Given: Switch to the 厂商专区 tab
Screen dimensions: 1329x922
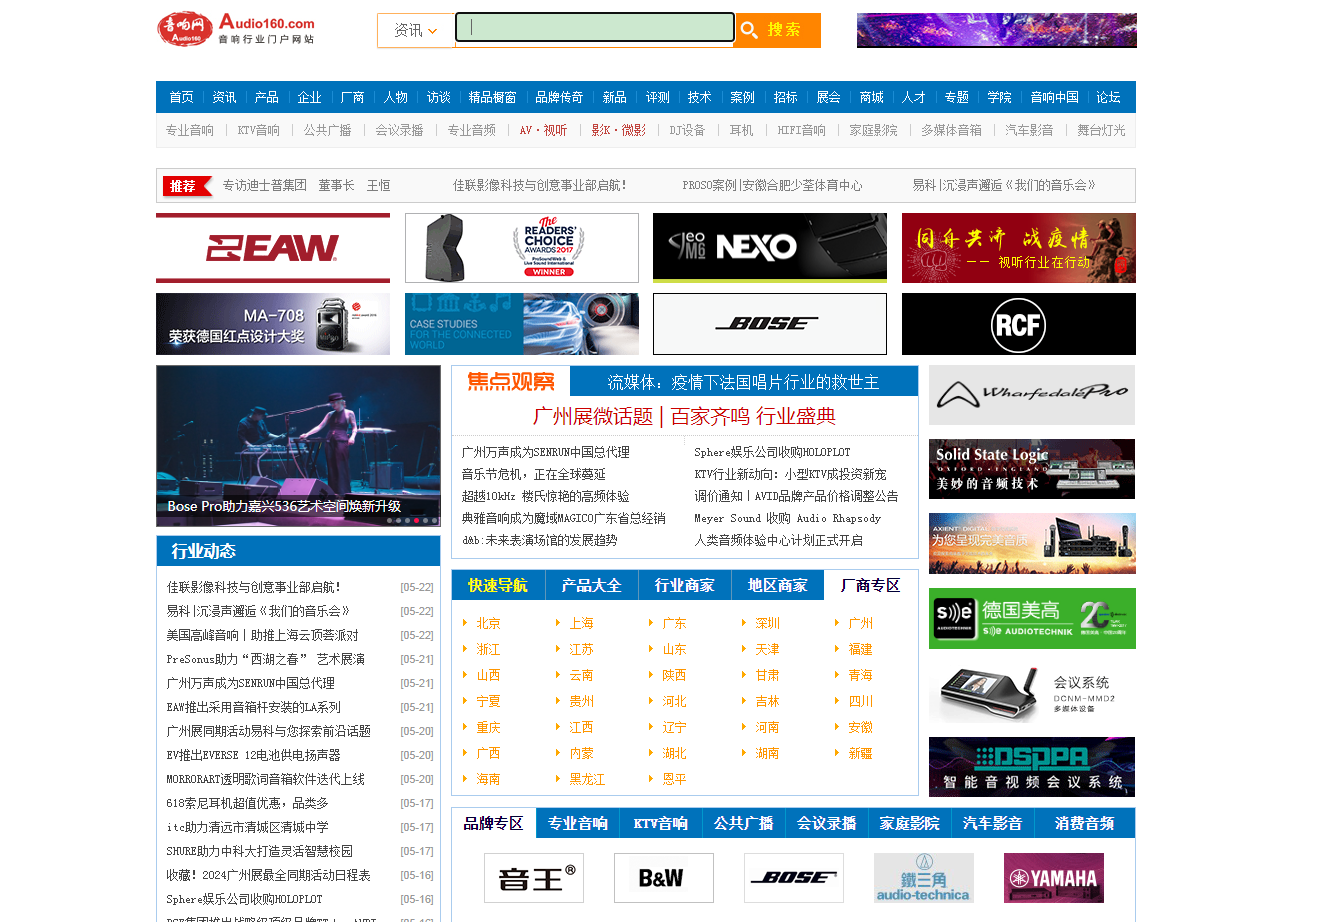Looking at the screenshot, I should click(x=870, y=585).
